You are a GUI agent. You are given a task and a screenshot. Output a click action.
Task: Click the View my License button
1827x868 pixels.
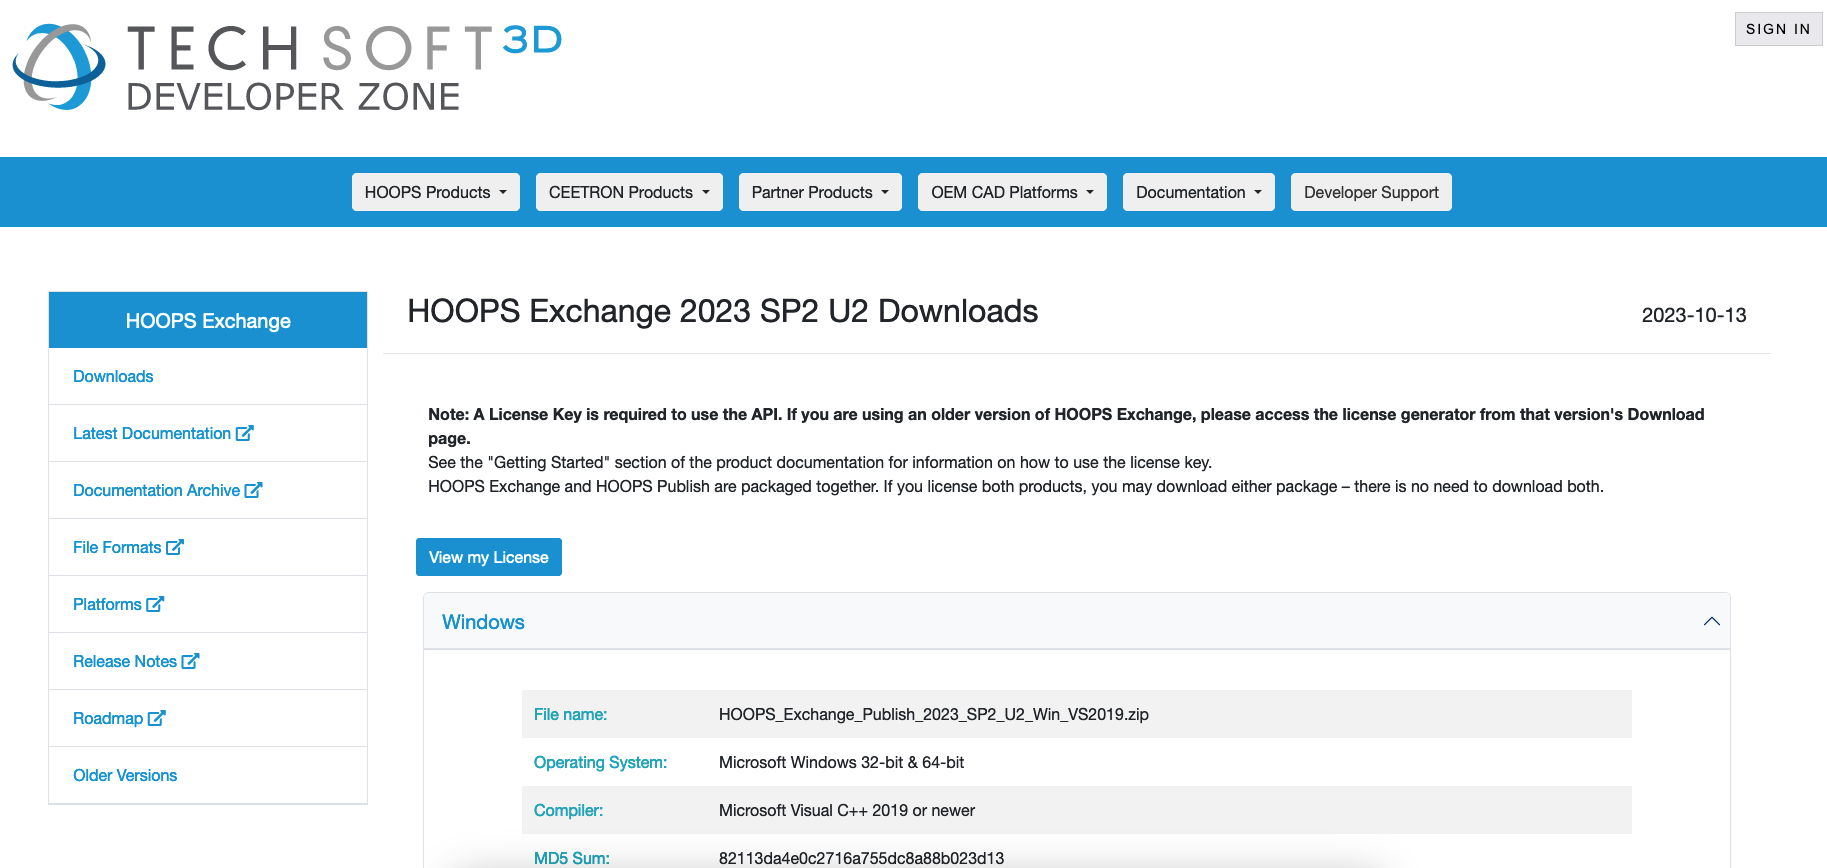[x=489, y=557]
